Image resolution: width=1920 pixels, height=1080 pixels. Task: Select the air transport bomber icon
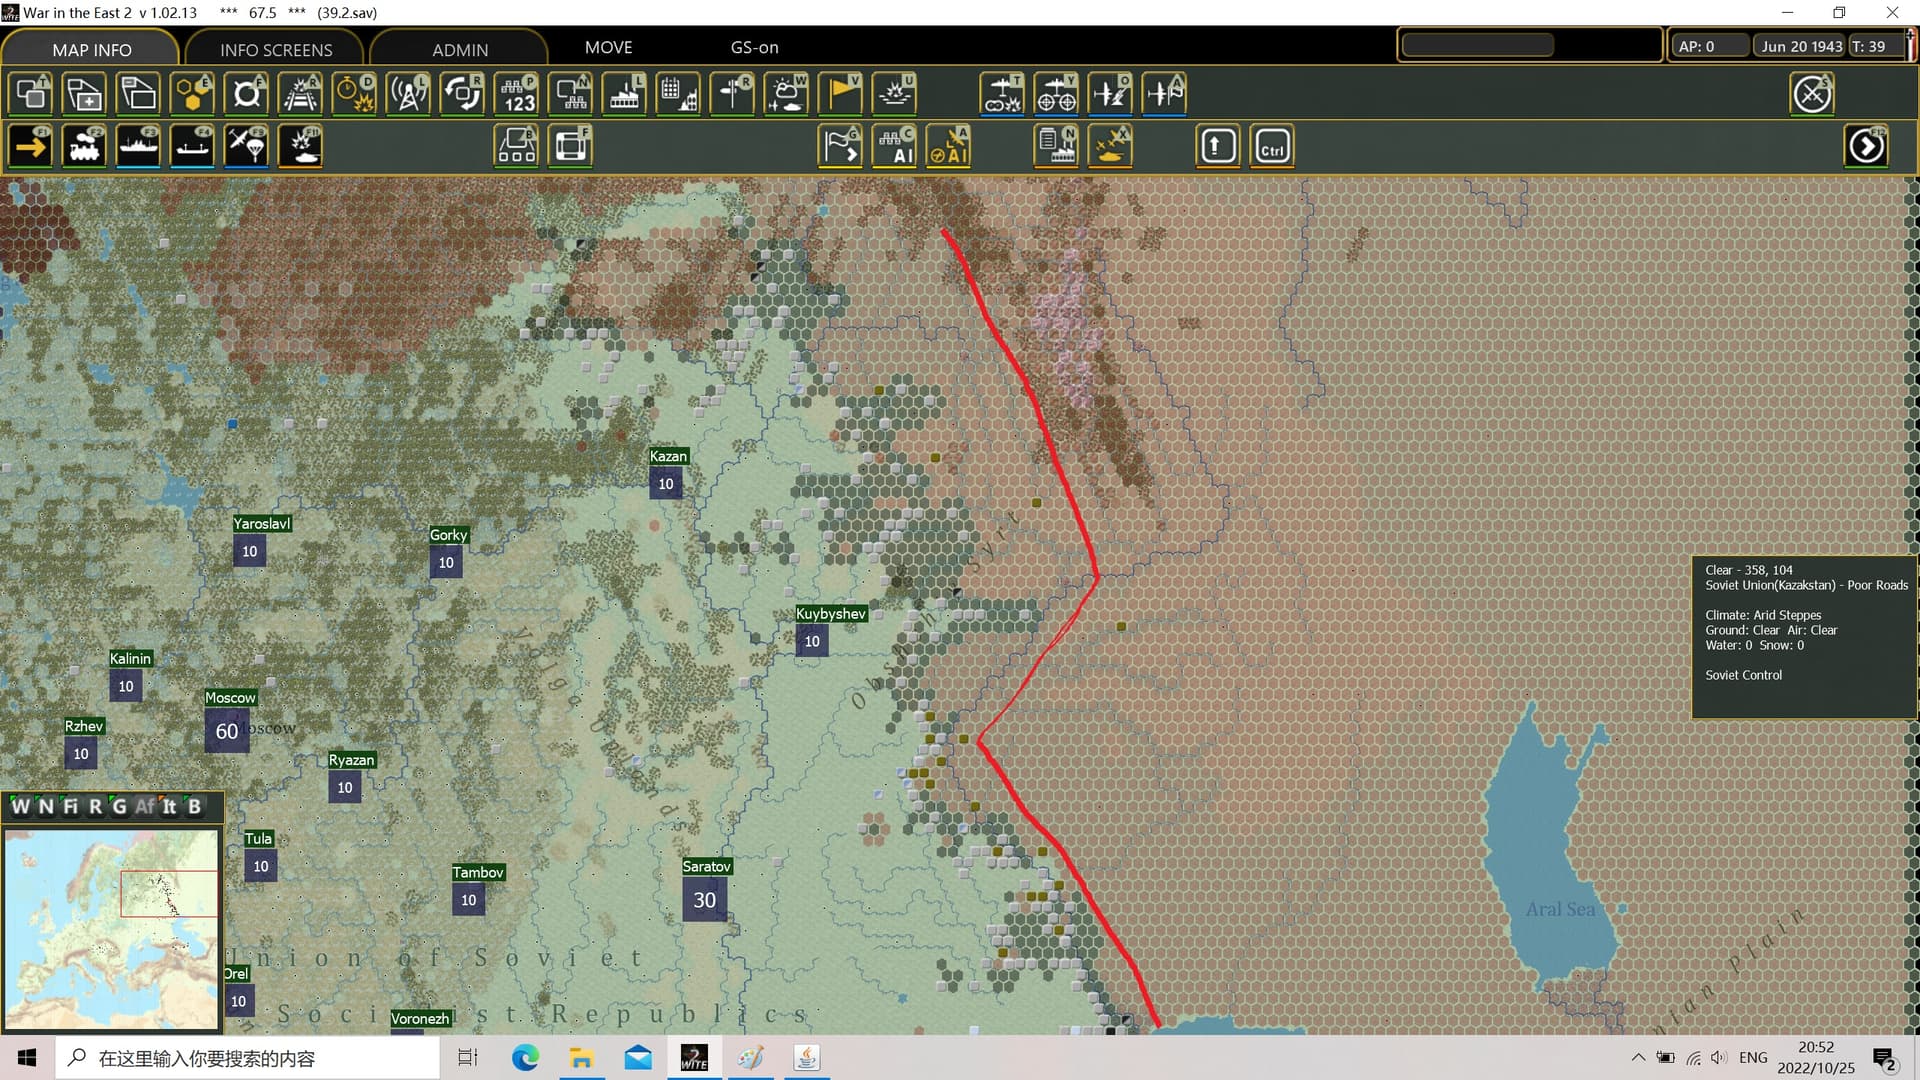pyautogui.click(x=1003, y=94)
